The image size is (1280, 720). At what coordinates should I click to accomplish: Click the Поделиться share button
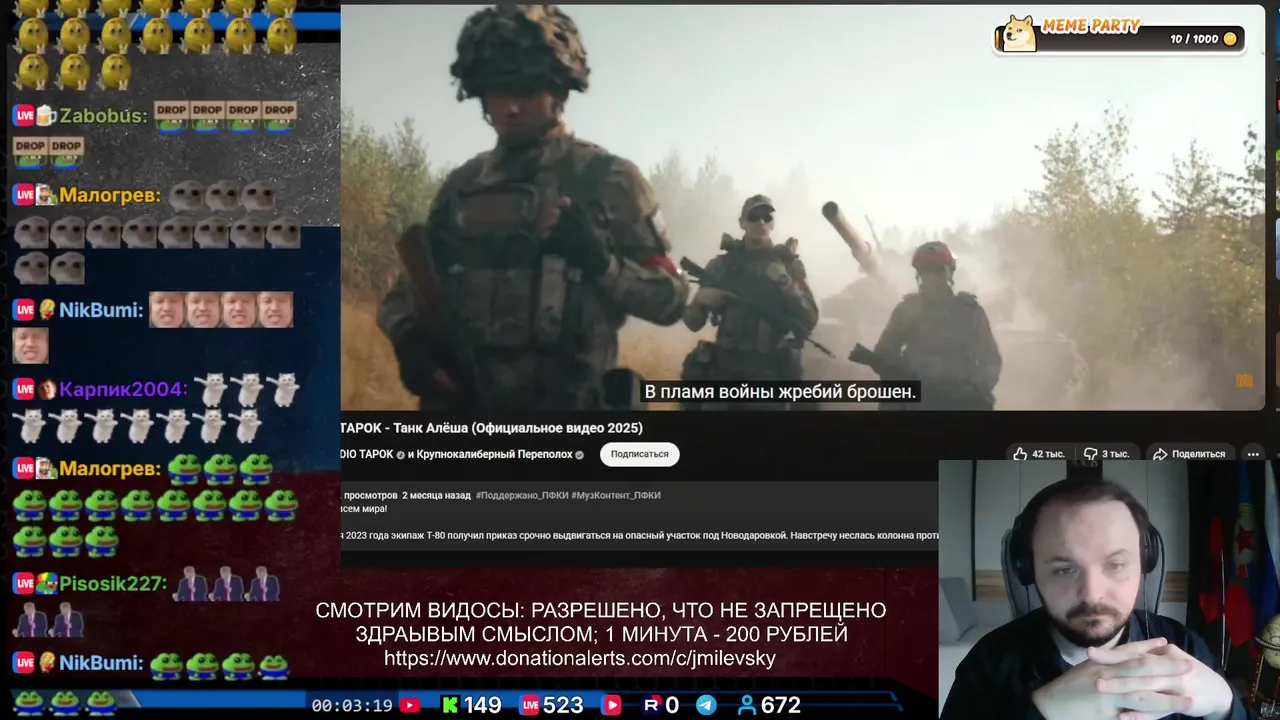[1188, 454]
